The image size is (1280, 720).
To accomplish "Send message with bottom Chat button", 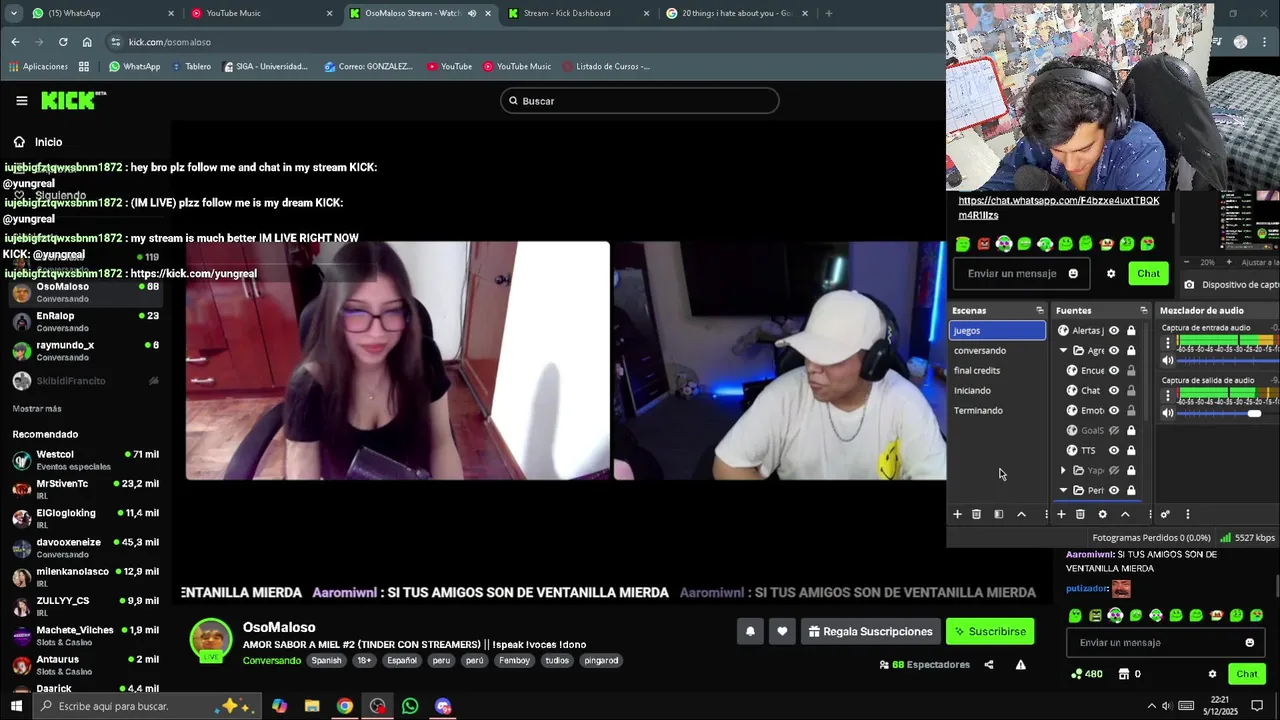I will [x=1246, y=674].
